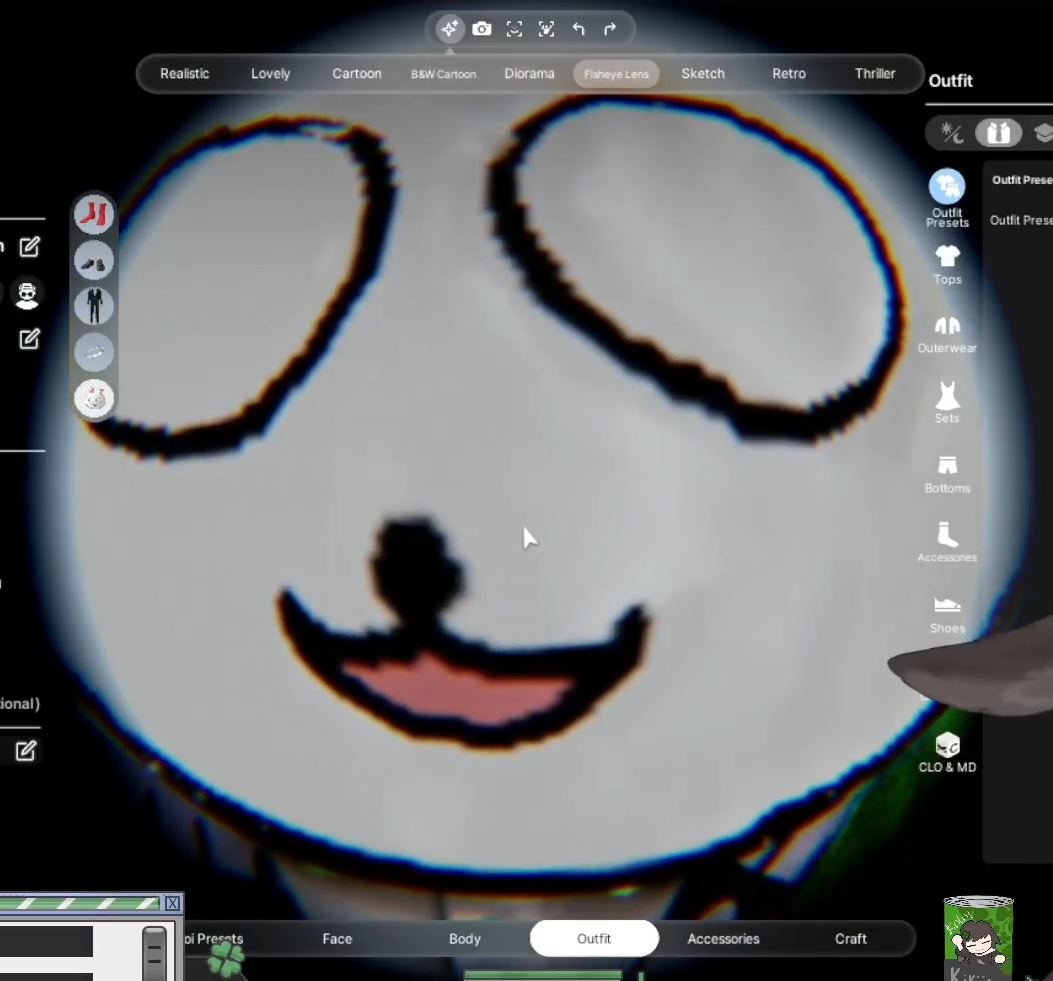This screenshot has height=981, width=1053.
Task: Take a photo with the camera icon
Action: (482, 29)
